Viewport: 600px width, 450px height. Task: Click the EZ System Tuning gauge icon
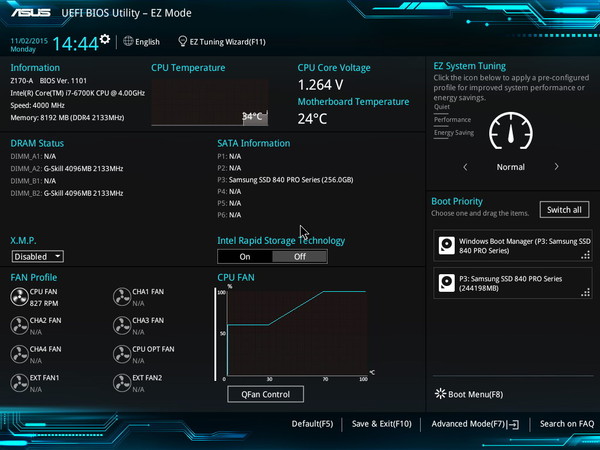[511, 131]
